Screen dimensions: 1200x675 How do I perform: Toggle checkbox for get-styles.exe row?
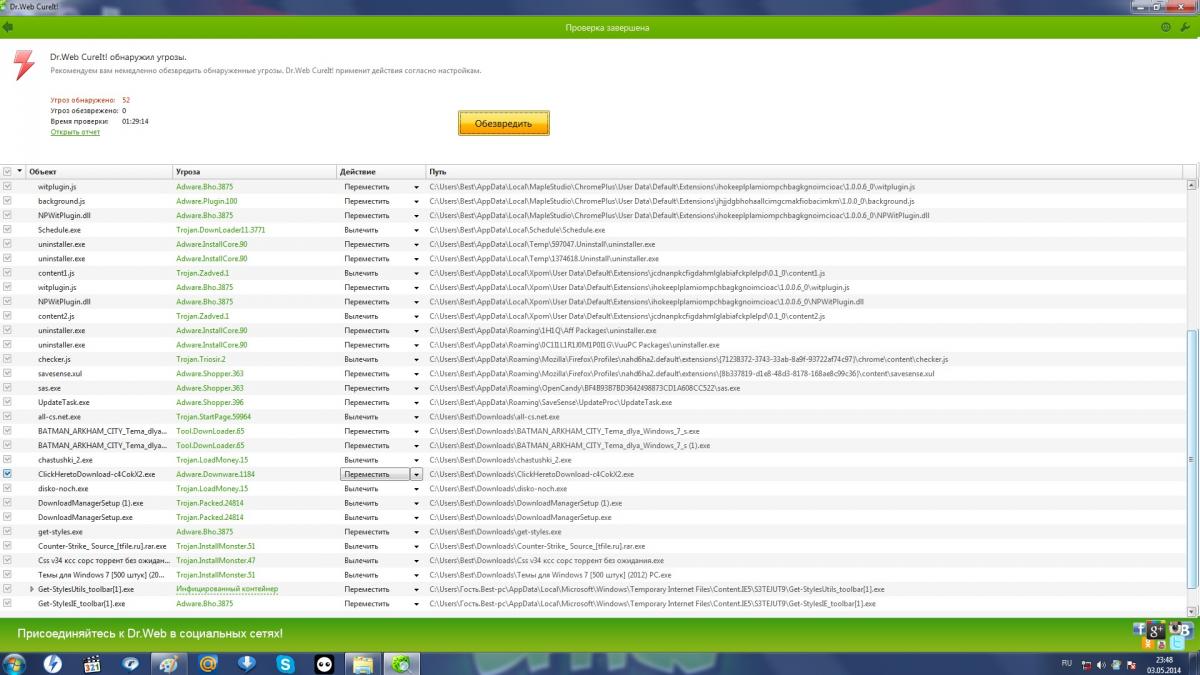[x=7, y=532]
